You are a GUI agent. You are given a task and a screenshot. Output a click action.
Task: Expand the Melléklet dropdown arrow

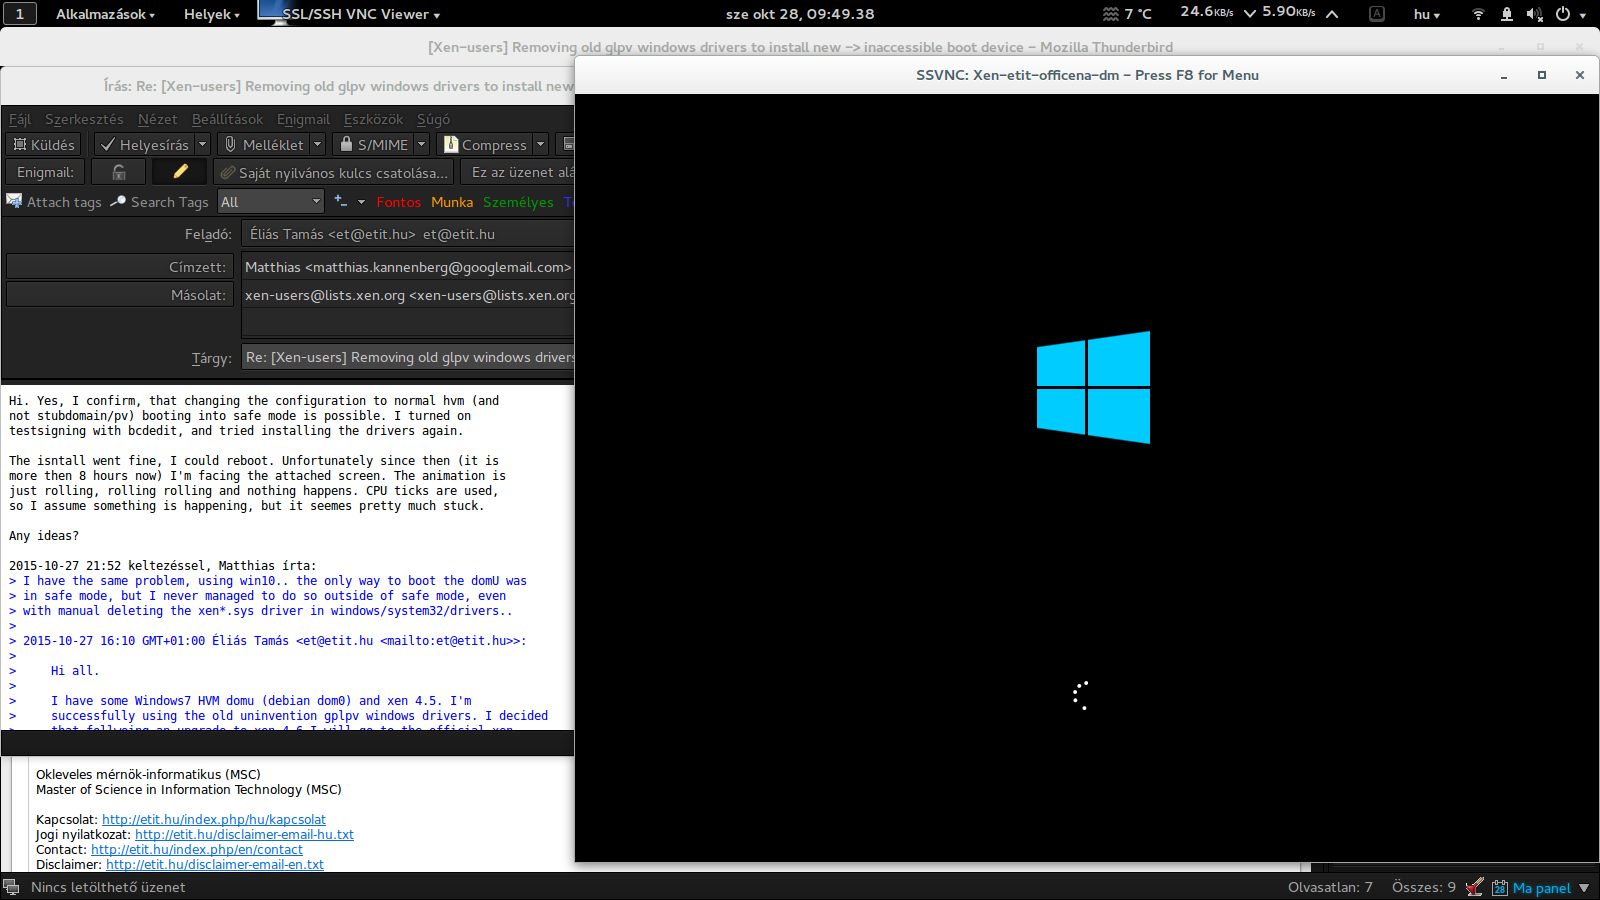click(x=318, y=145)
